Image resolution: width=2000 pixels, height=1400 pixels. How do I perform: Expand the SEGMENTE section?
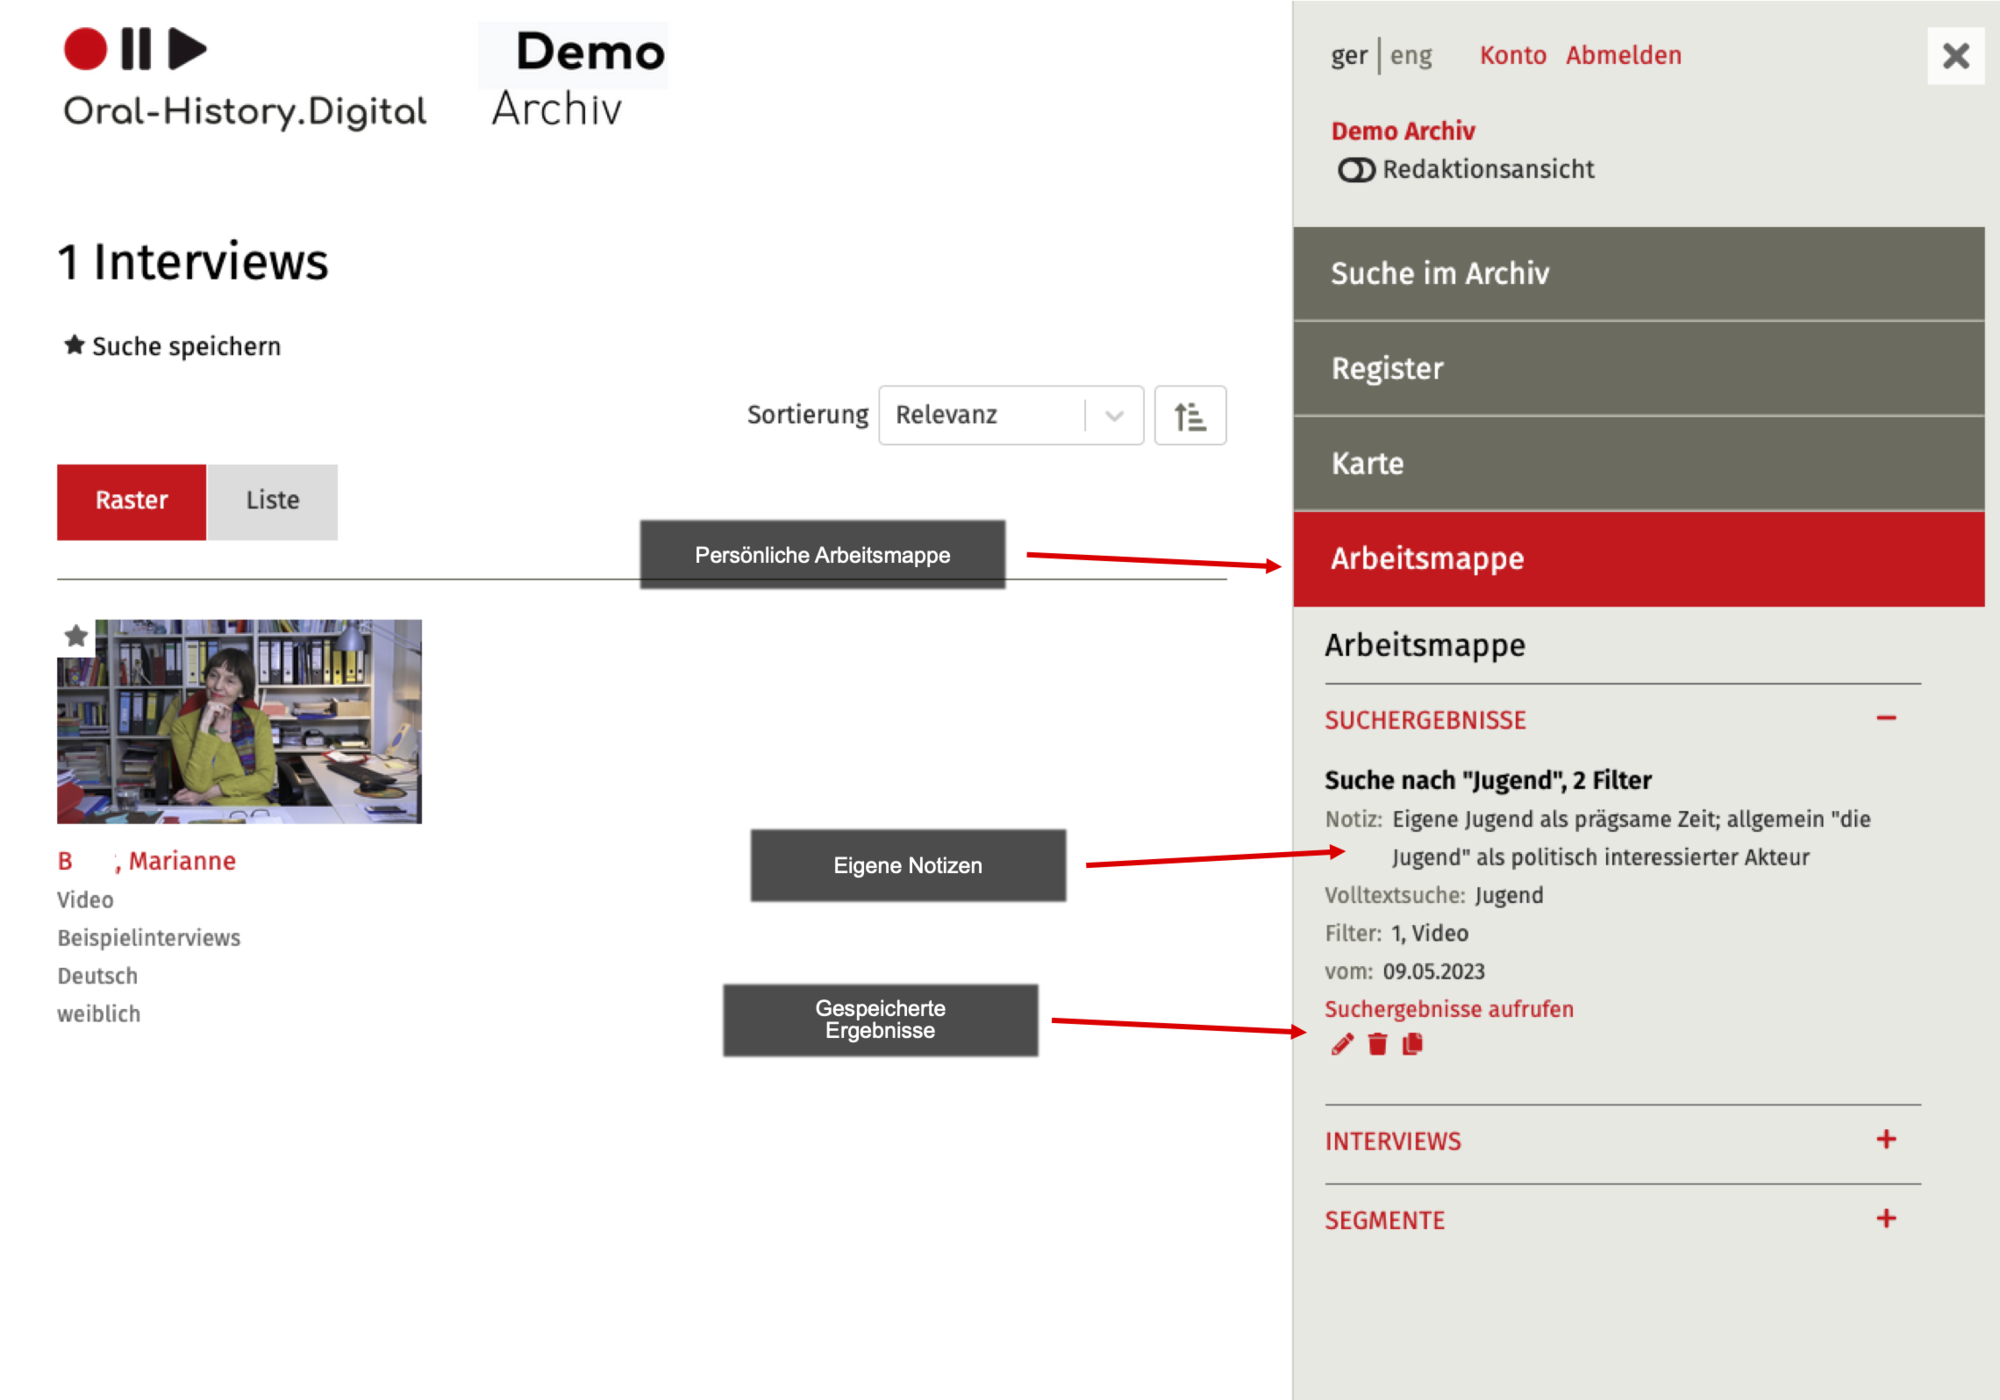[1885, 1219]
